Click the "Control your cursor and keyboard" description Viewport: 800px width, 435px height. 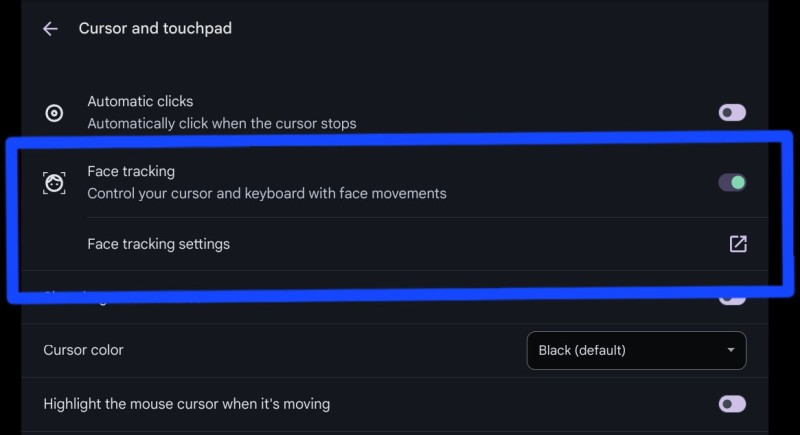tap(267, 193)
